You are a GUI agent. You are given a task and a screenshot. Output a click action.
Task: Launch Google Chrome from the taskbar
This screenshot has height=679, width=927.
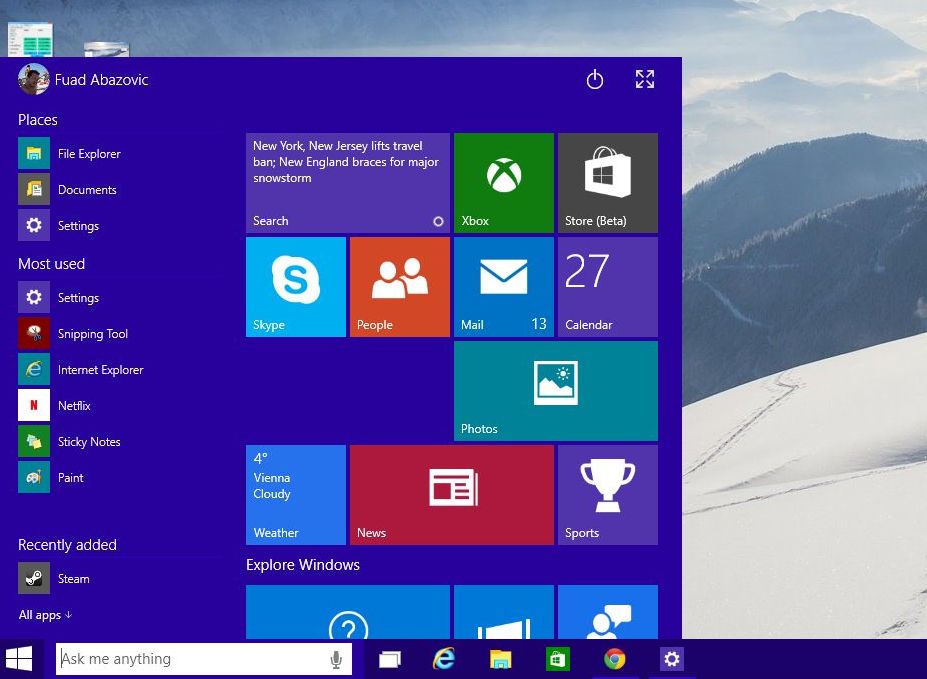(614, 659)
